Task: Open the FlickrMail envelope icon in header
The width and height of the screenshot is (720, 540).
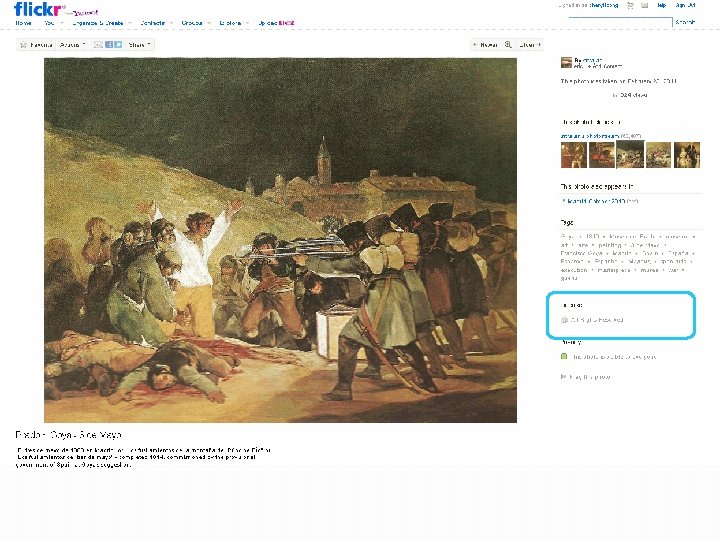Action: tap(645, 6)
